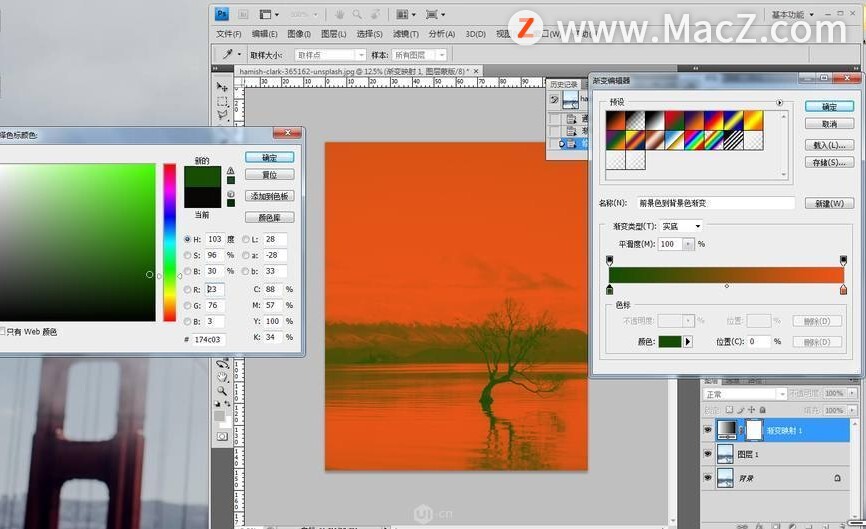Click the lock all icon in Layers panel
Image resolution: width=866 pixels, height=529 pixels.
[x=763, y=410]
